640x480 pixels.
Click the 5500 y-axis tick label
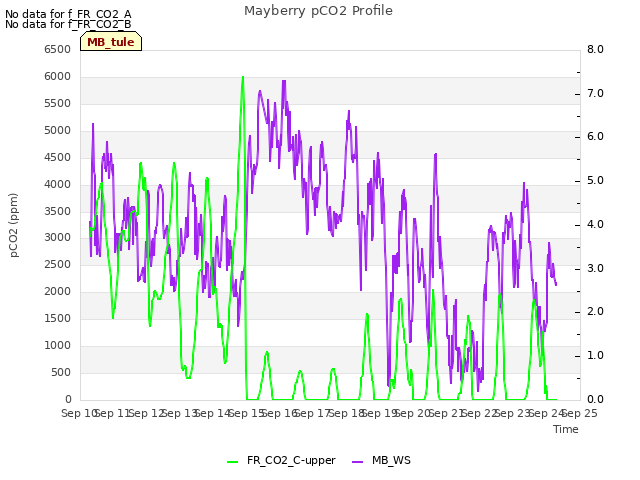pos(58,103)
